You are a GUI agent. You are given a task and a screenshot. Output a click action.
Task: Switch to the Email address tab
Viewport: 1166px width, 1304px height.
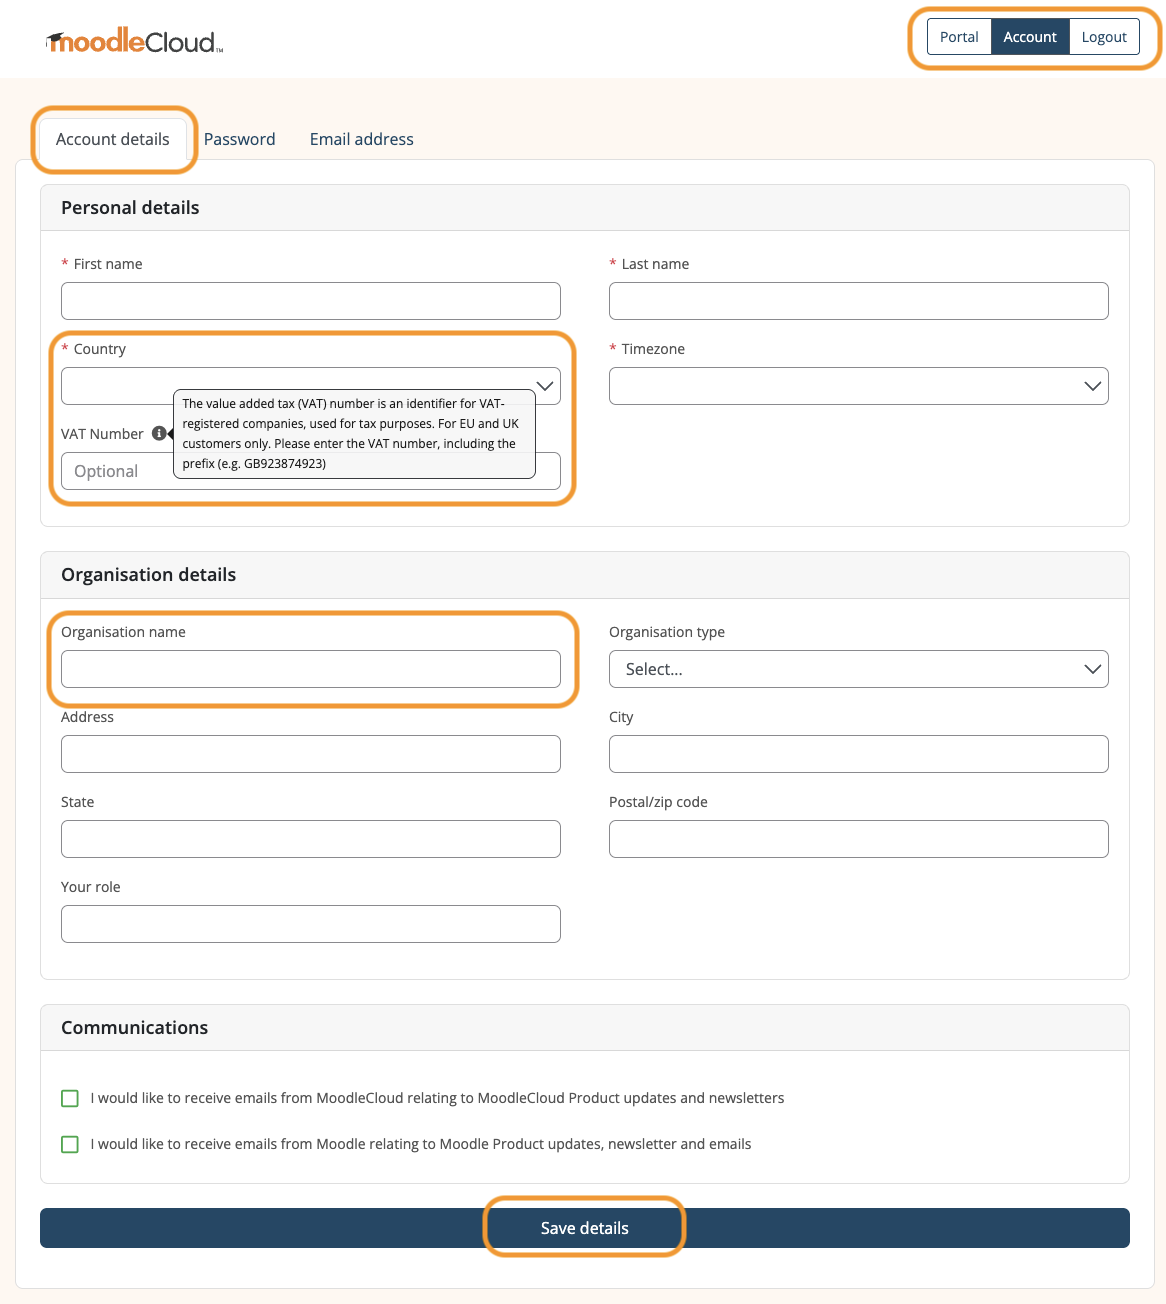361,139
